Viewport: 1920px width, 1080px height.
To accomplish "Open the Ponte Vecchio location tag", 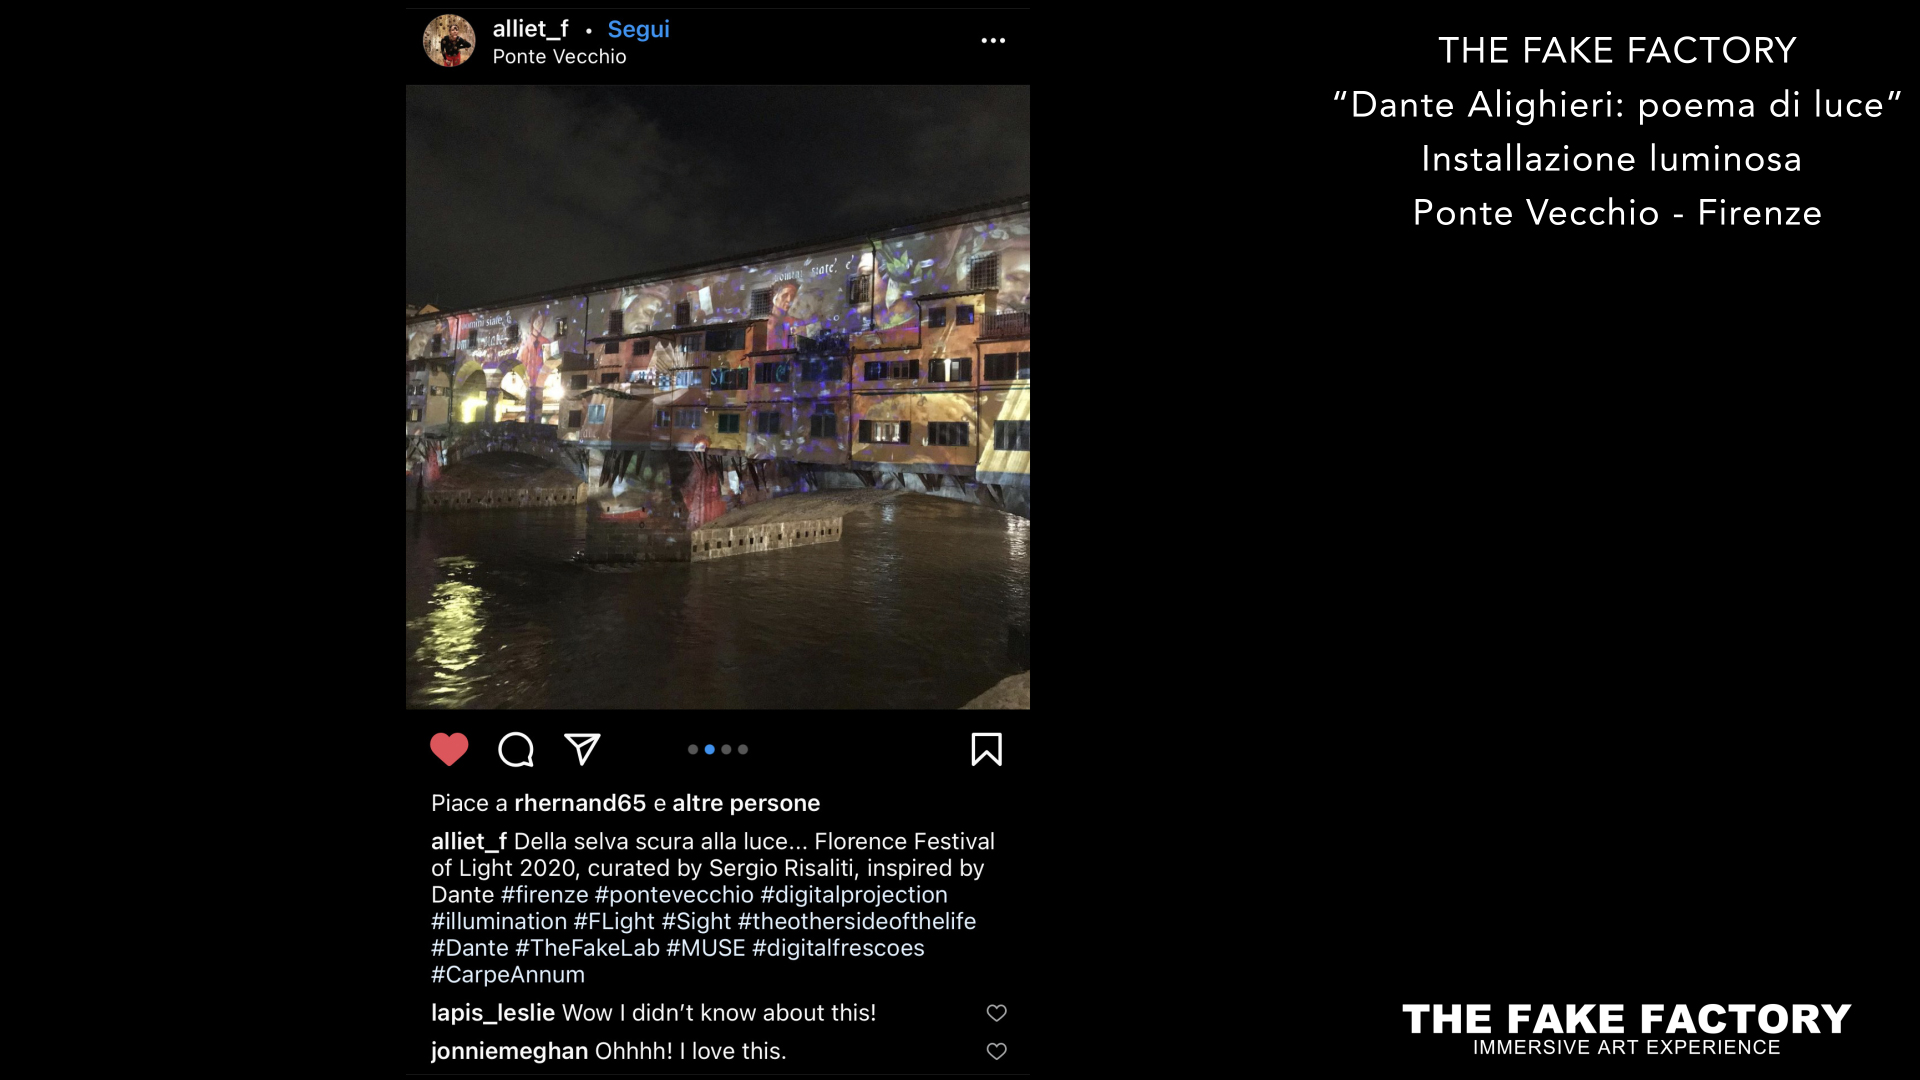I will 559,57.
